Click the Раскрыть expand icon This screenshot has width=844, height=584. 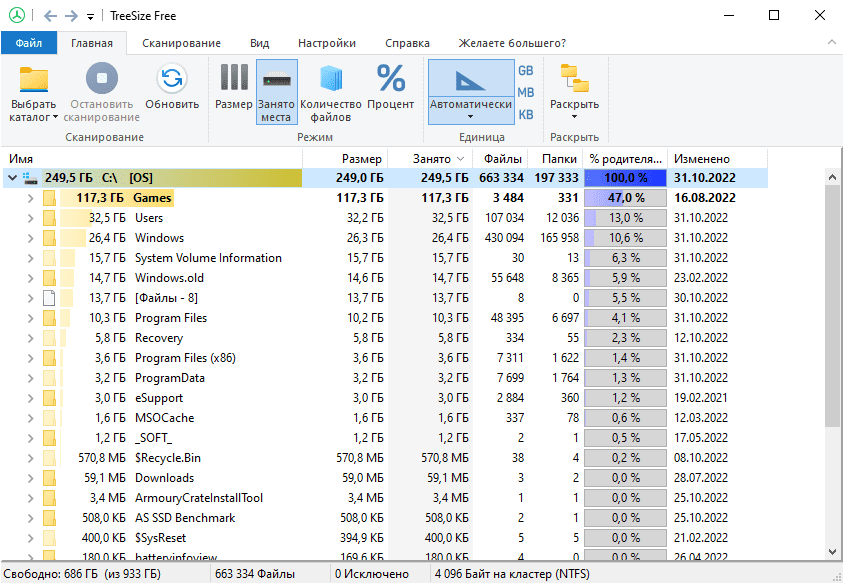pos(574,80)
